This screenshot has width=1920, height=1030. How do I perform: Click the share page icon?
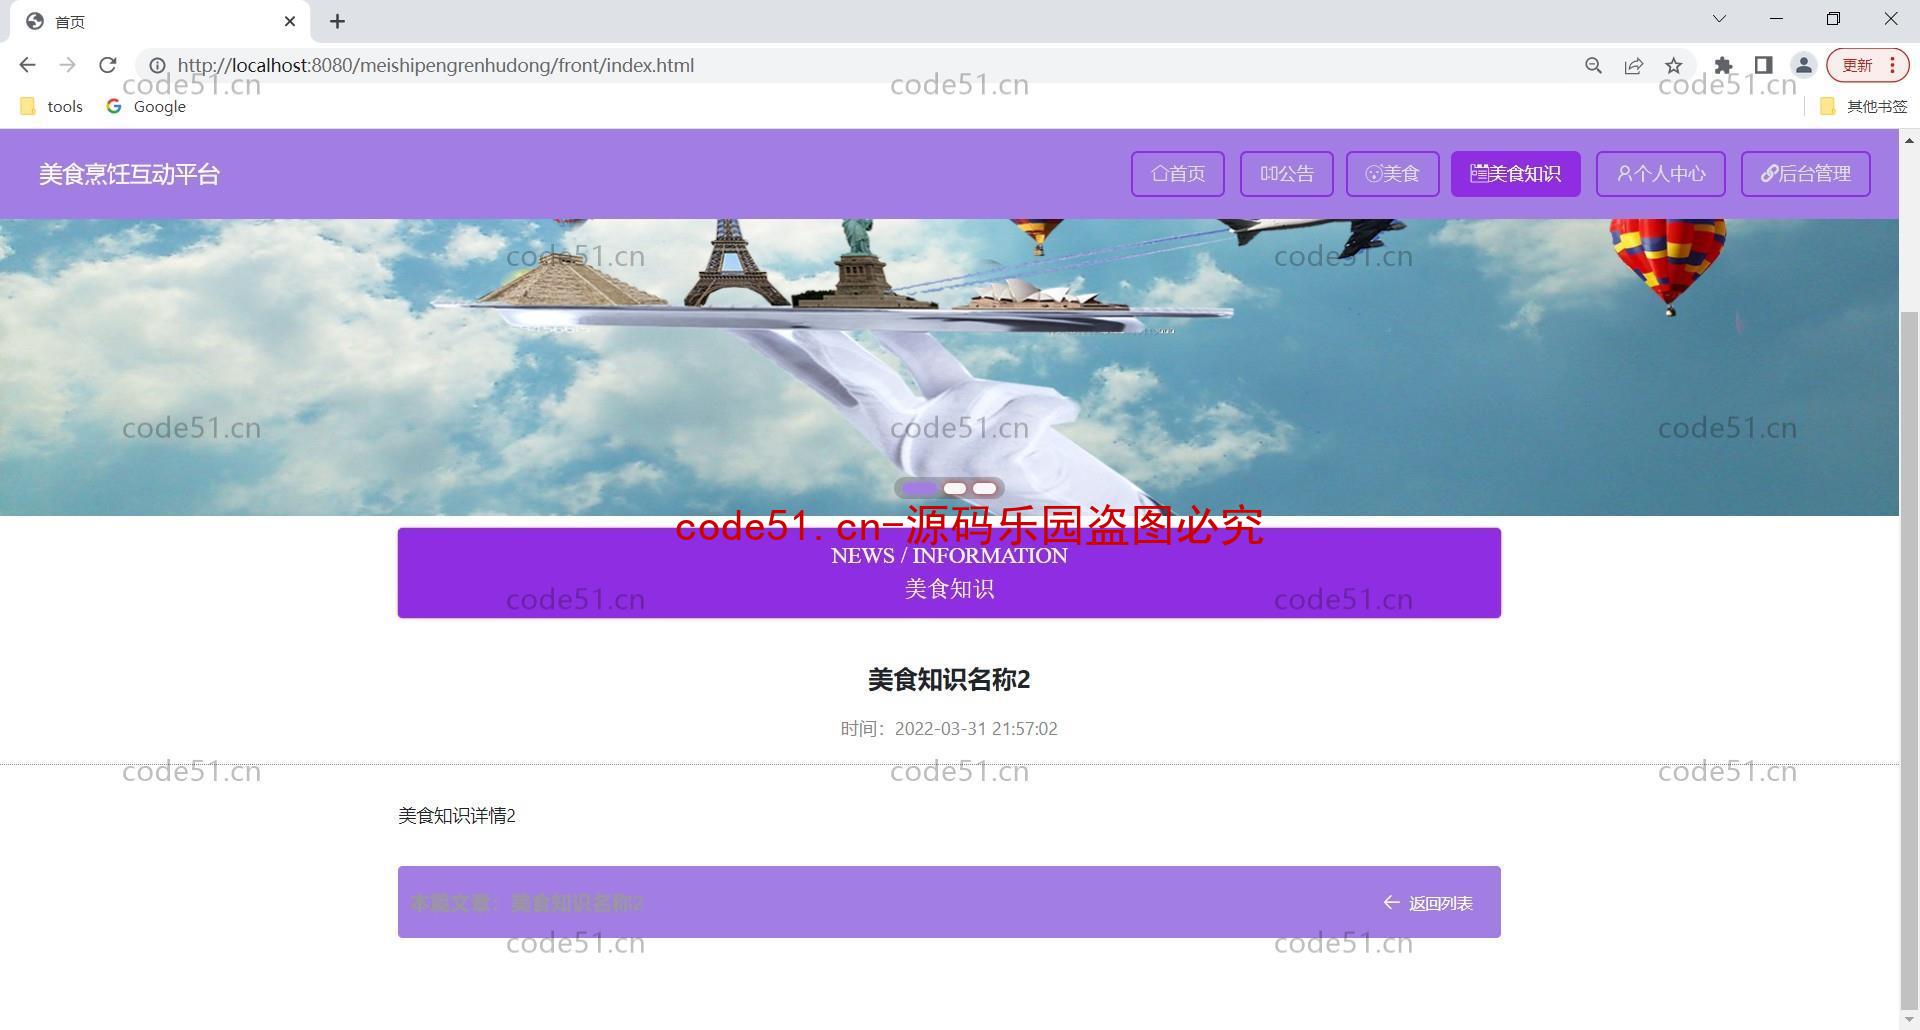click(1633, 65)
